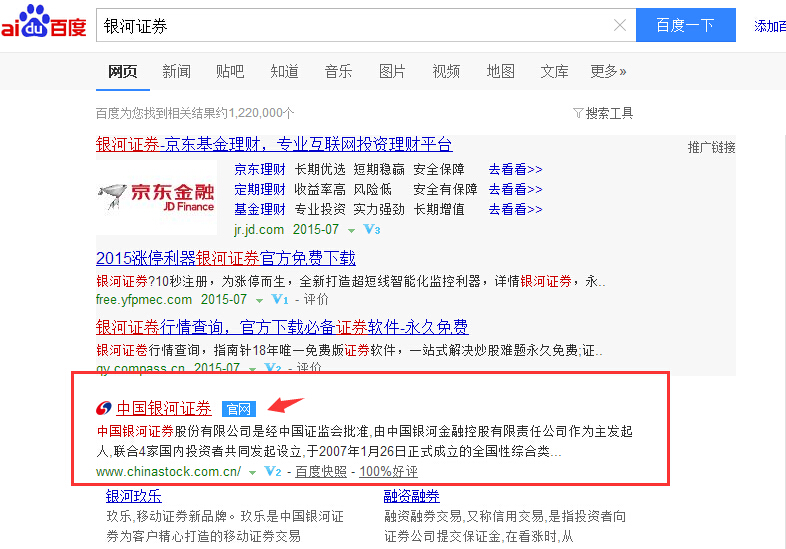Click the V1 badge beside free.yfpmec.com

point(280,299)
